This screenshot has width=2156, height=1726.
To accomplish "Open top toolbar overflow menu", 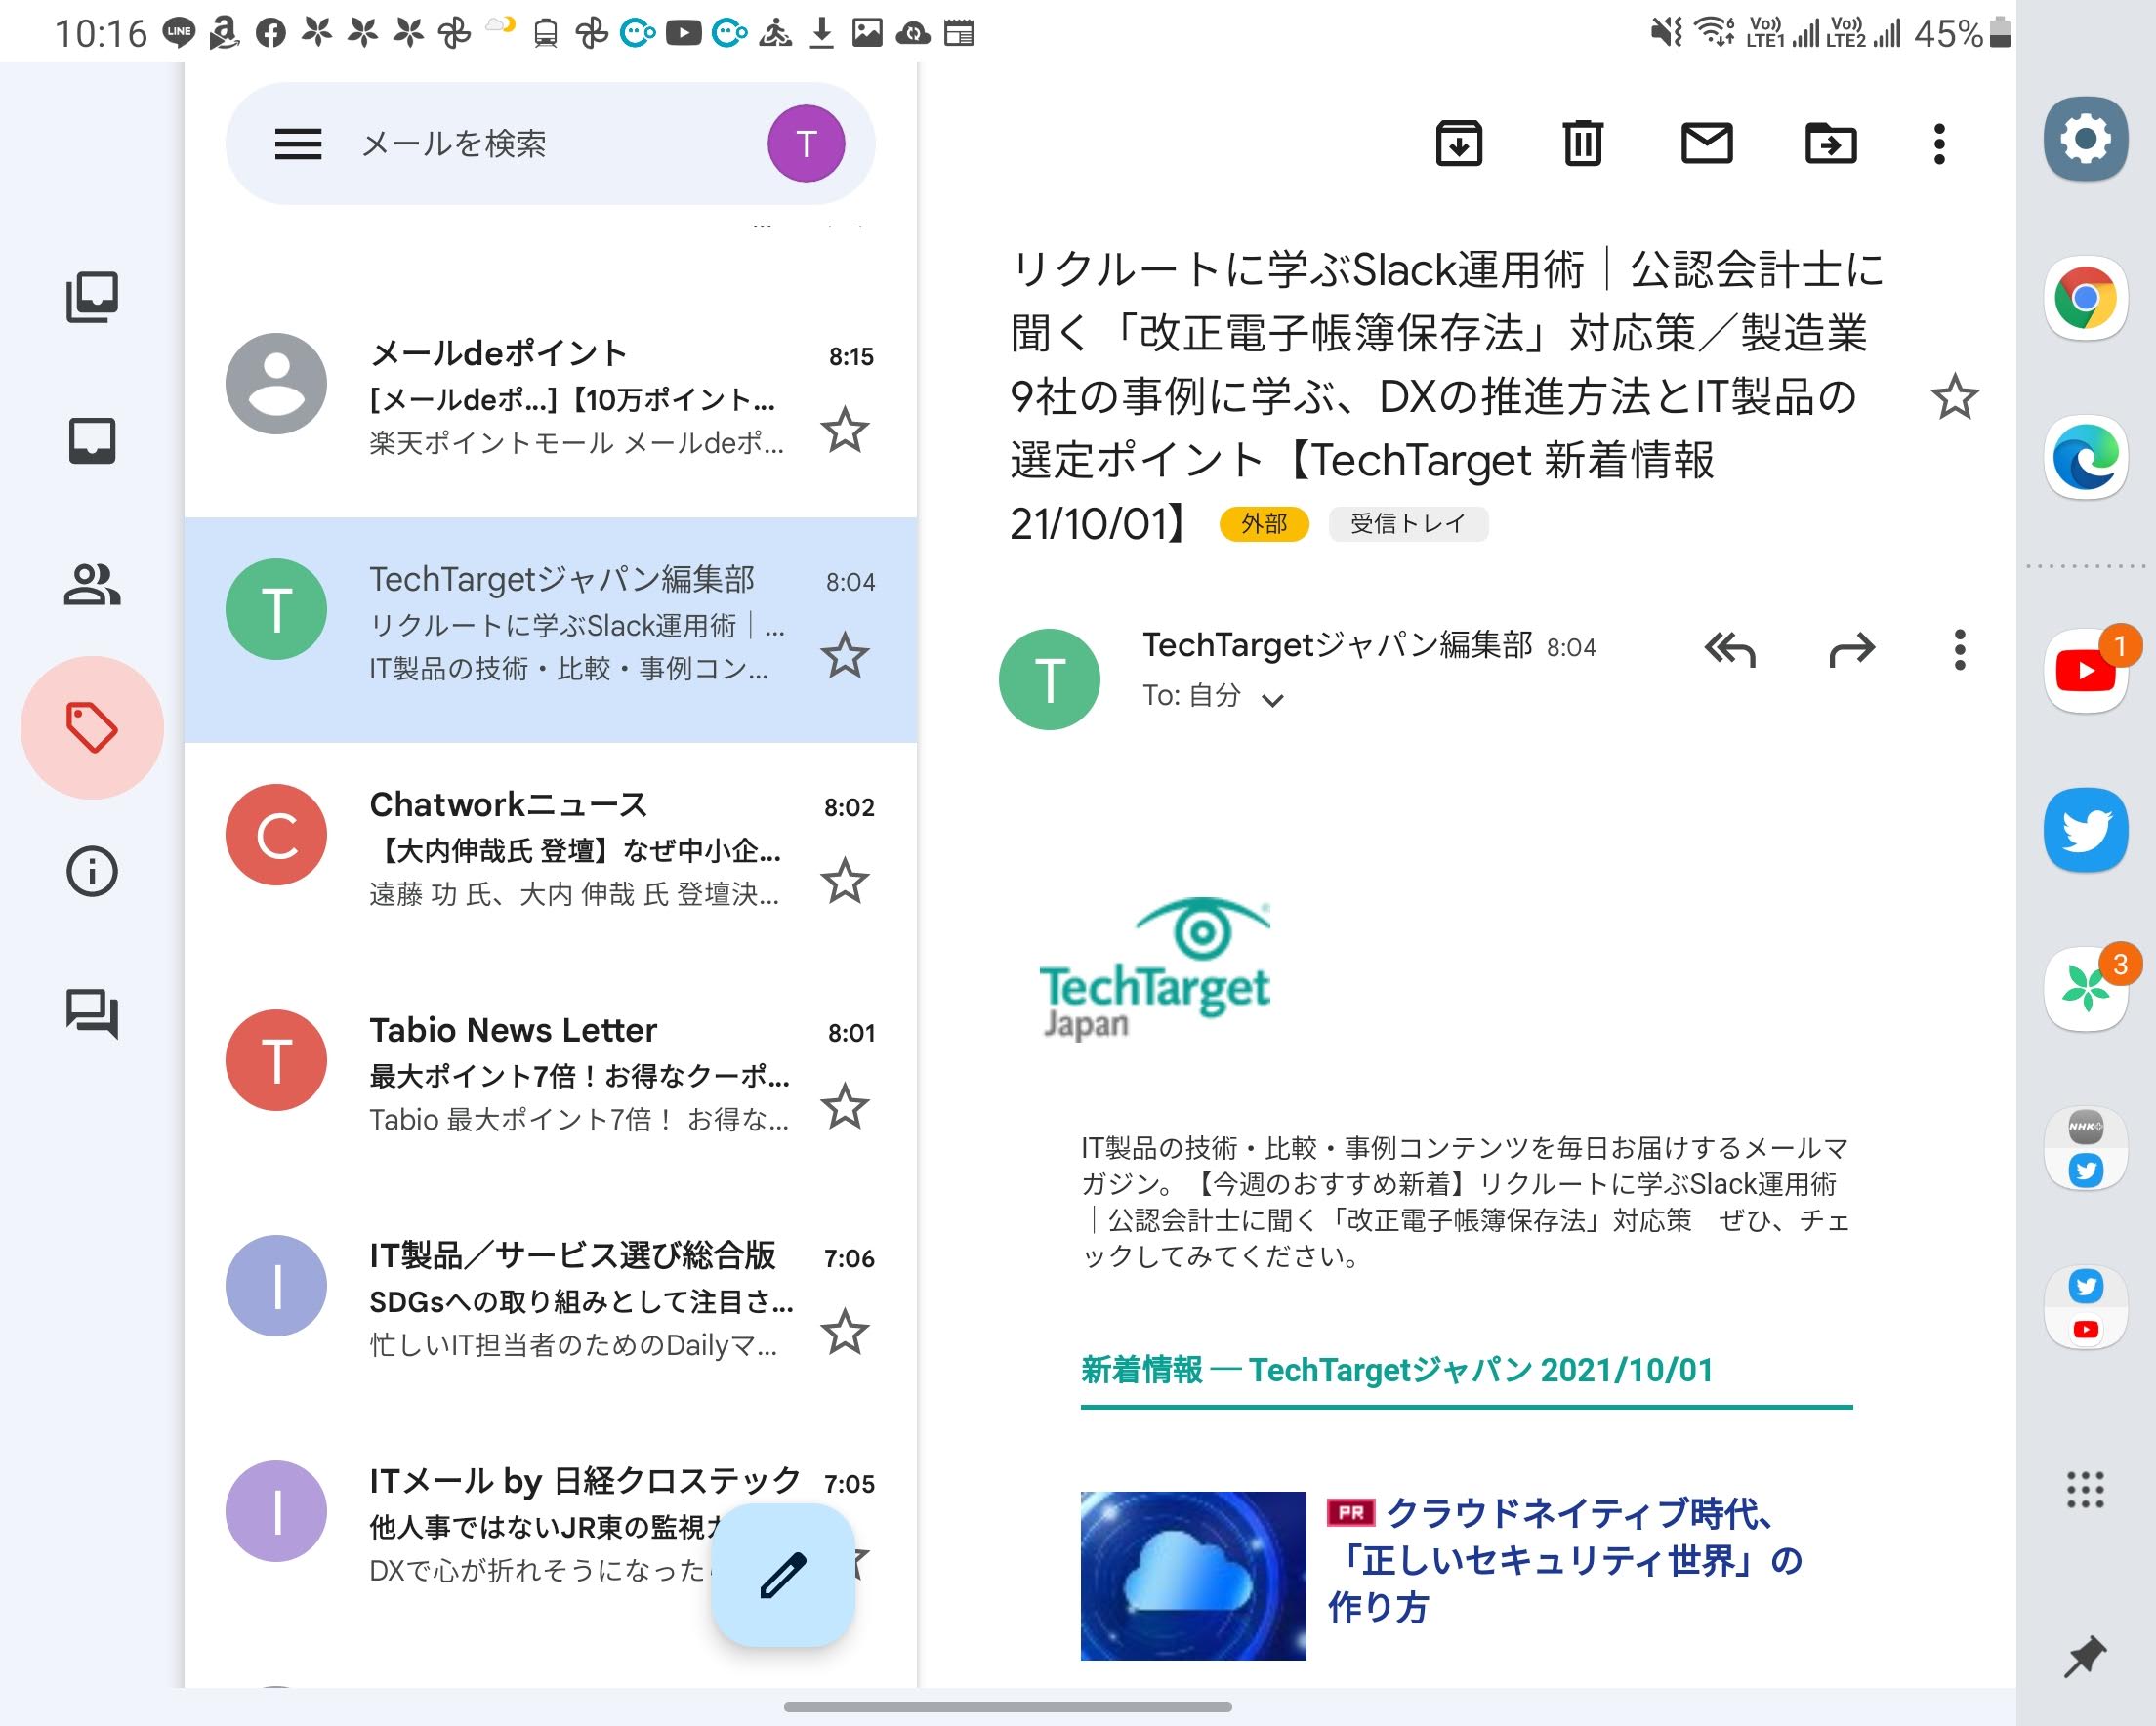I will [x=1940, y=144].
